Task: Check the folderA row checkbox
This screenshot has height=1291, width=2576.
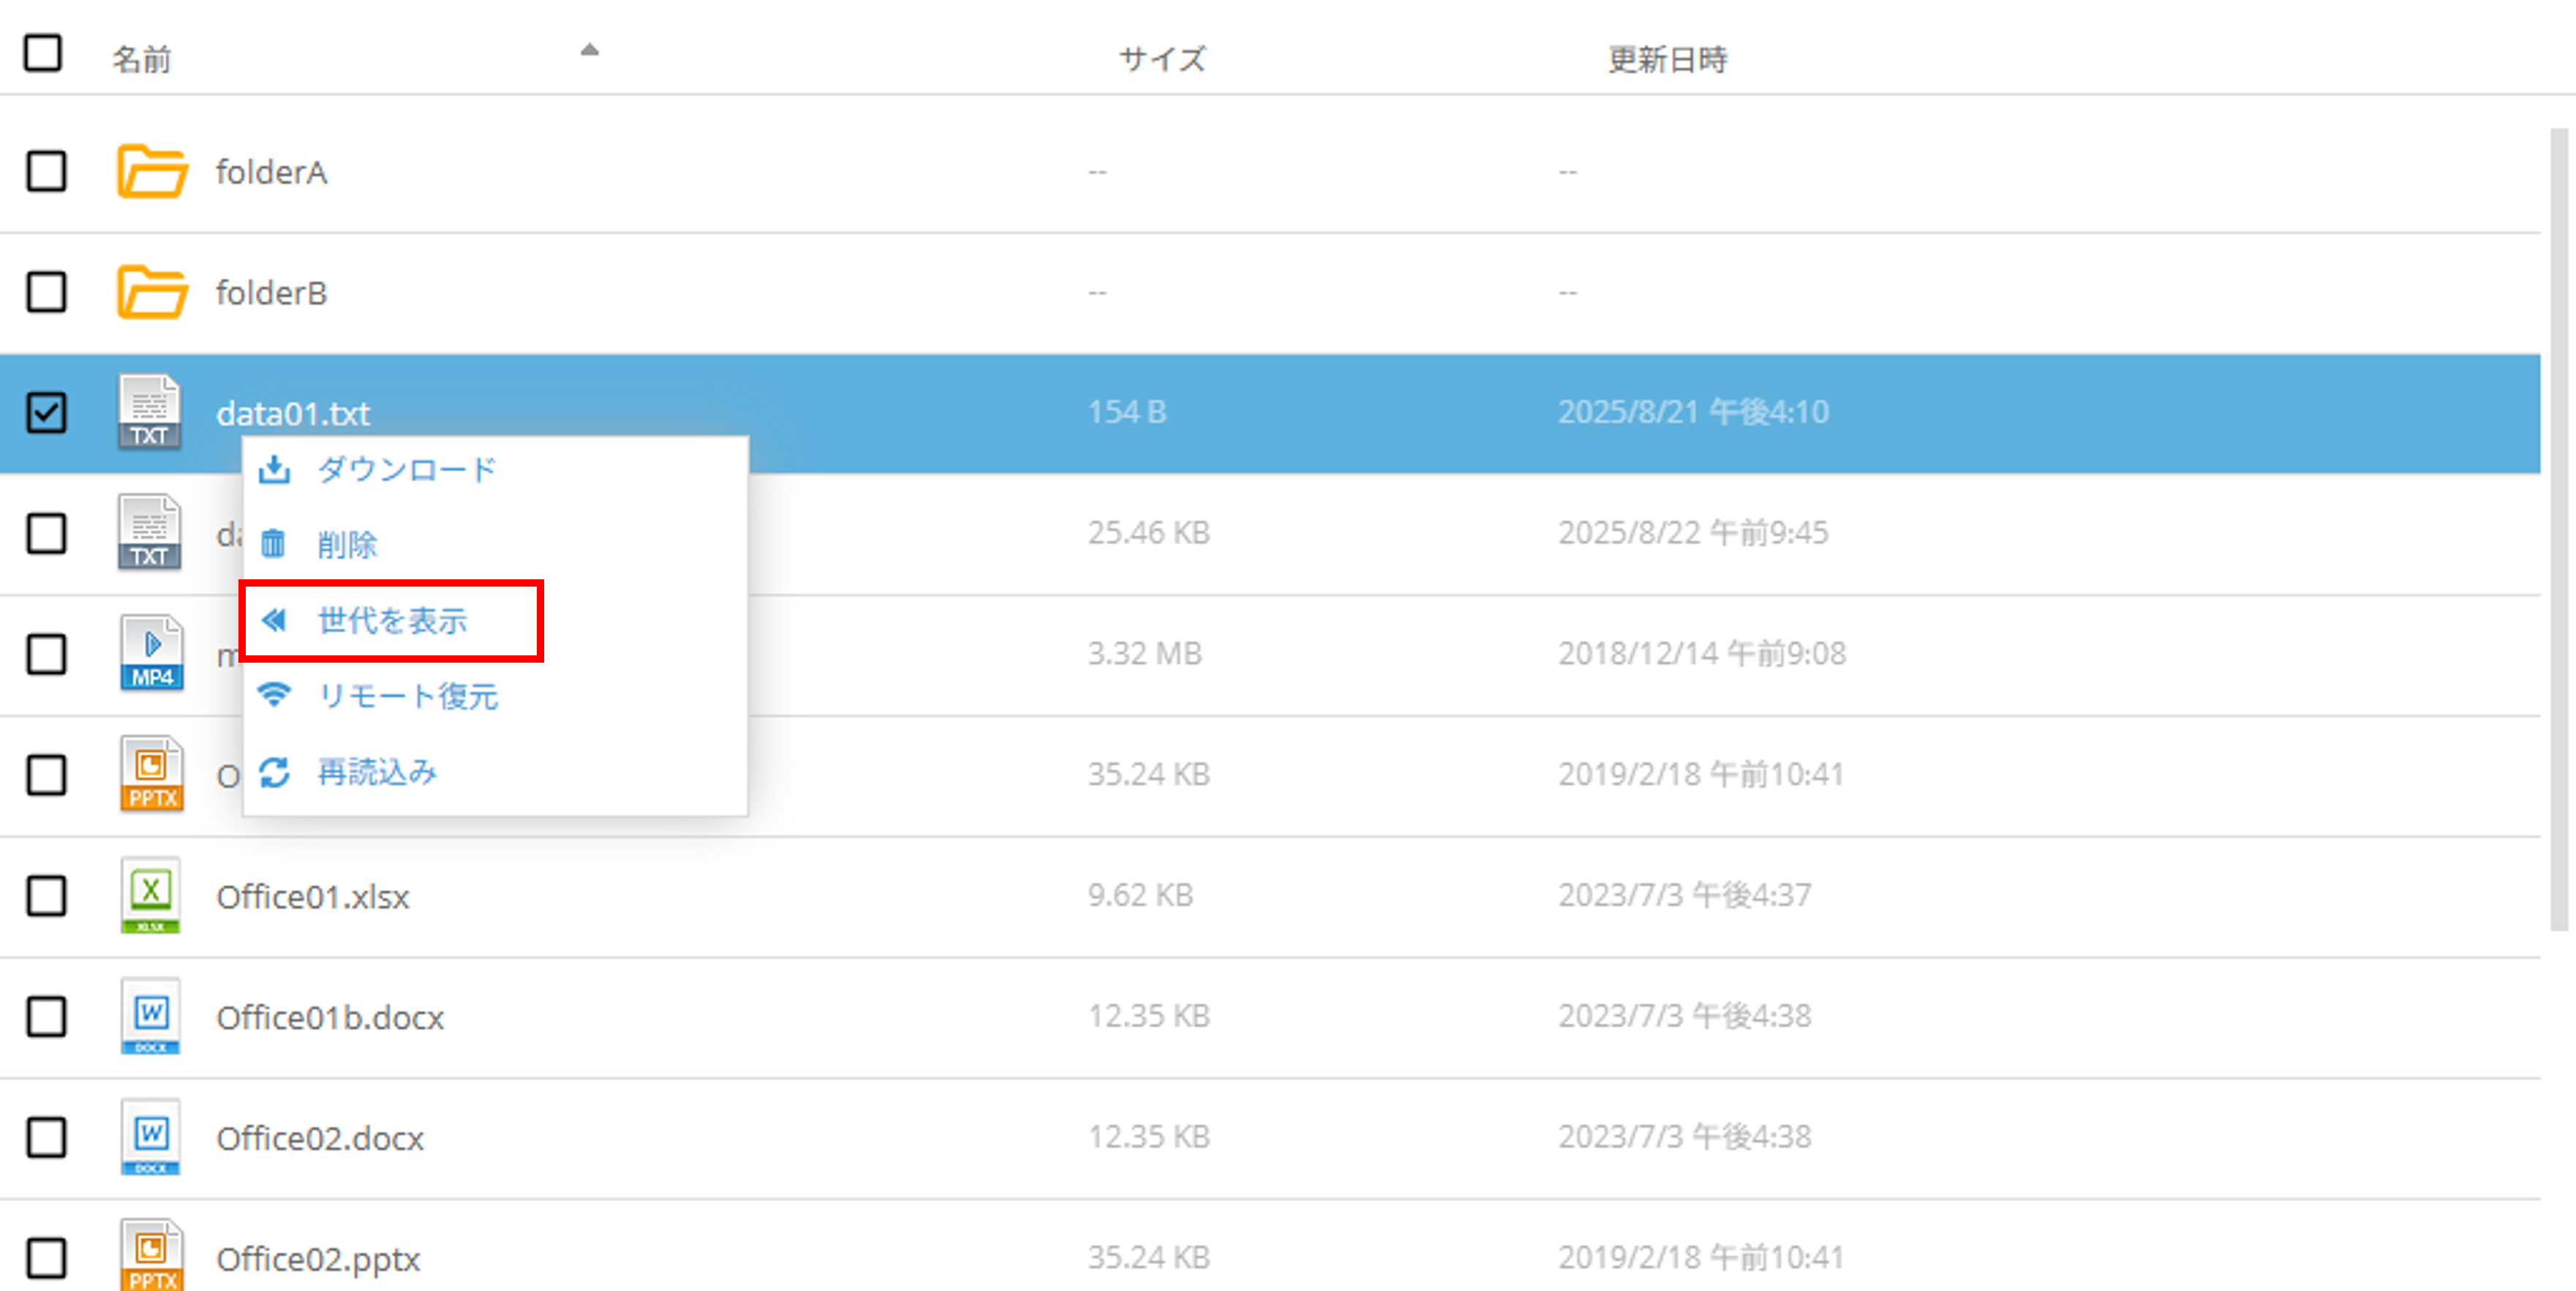Action: pos(47,171)
